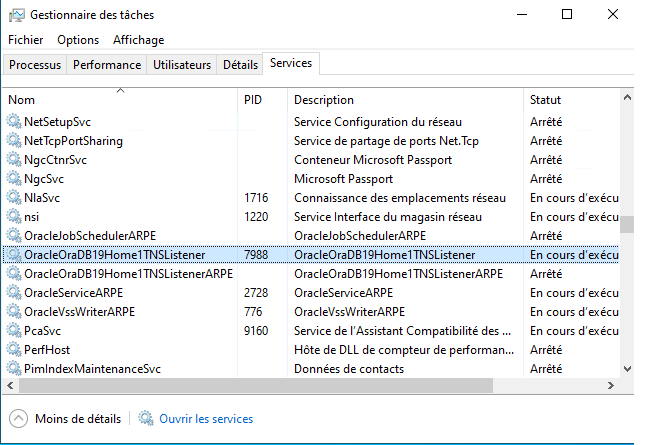Click PID value 7988

256,255
